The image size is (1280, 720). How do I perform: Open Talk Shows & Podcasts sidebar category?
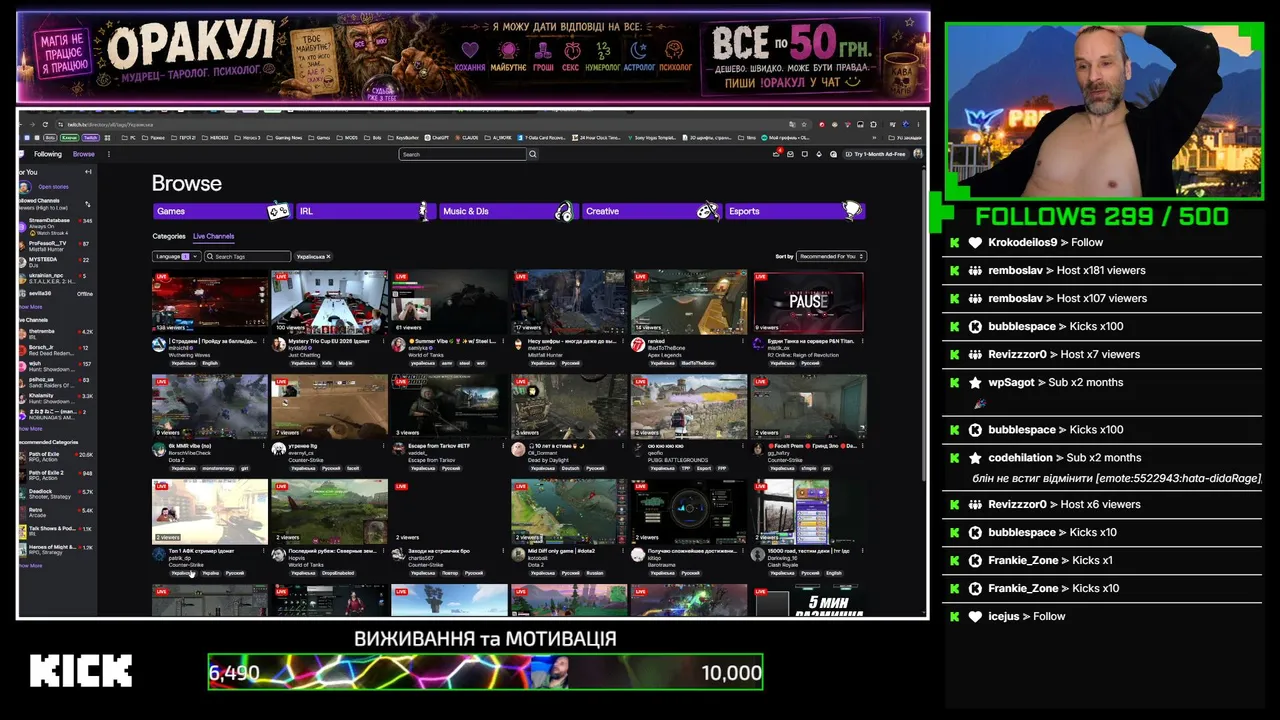coord(56,530)
